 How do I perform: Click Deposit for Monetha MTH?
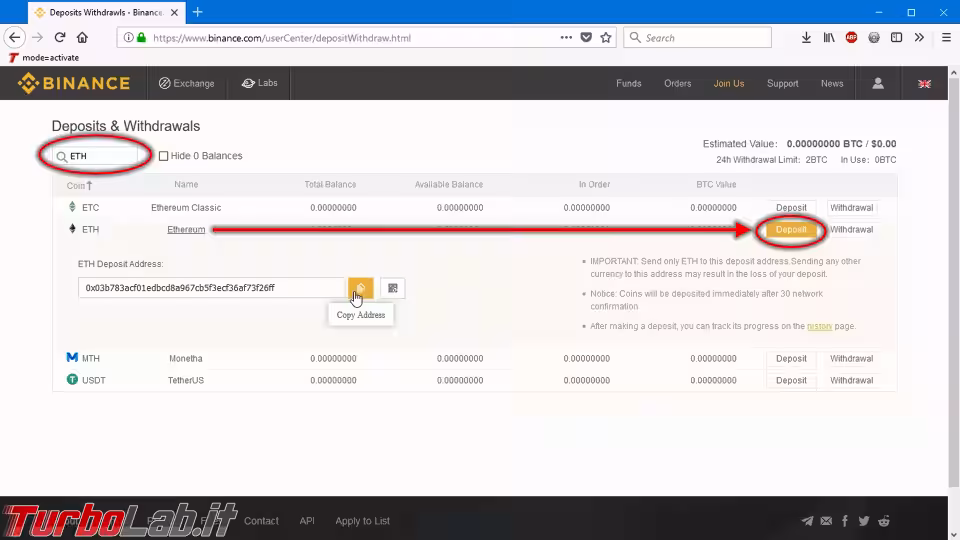point(791,359)
